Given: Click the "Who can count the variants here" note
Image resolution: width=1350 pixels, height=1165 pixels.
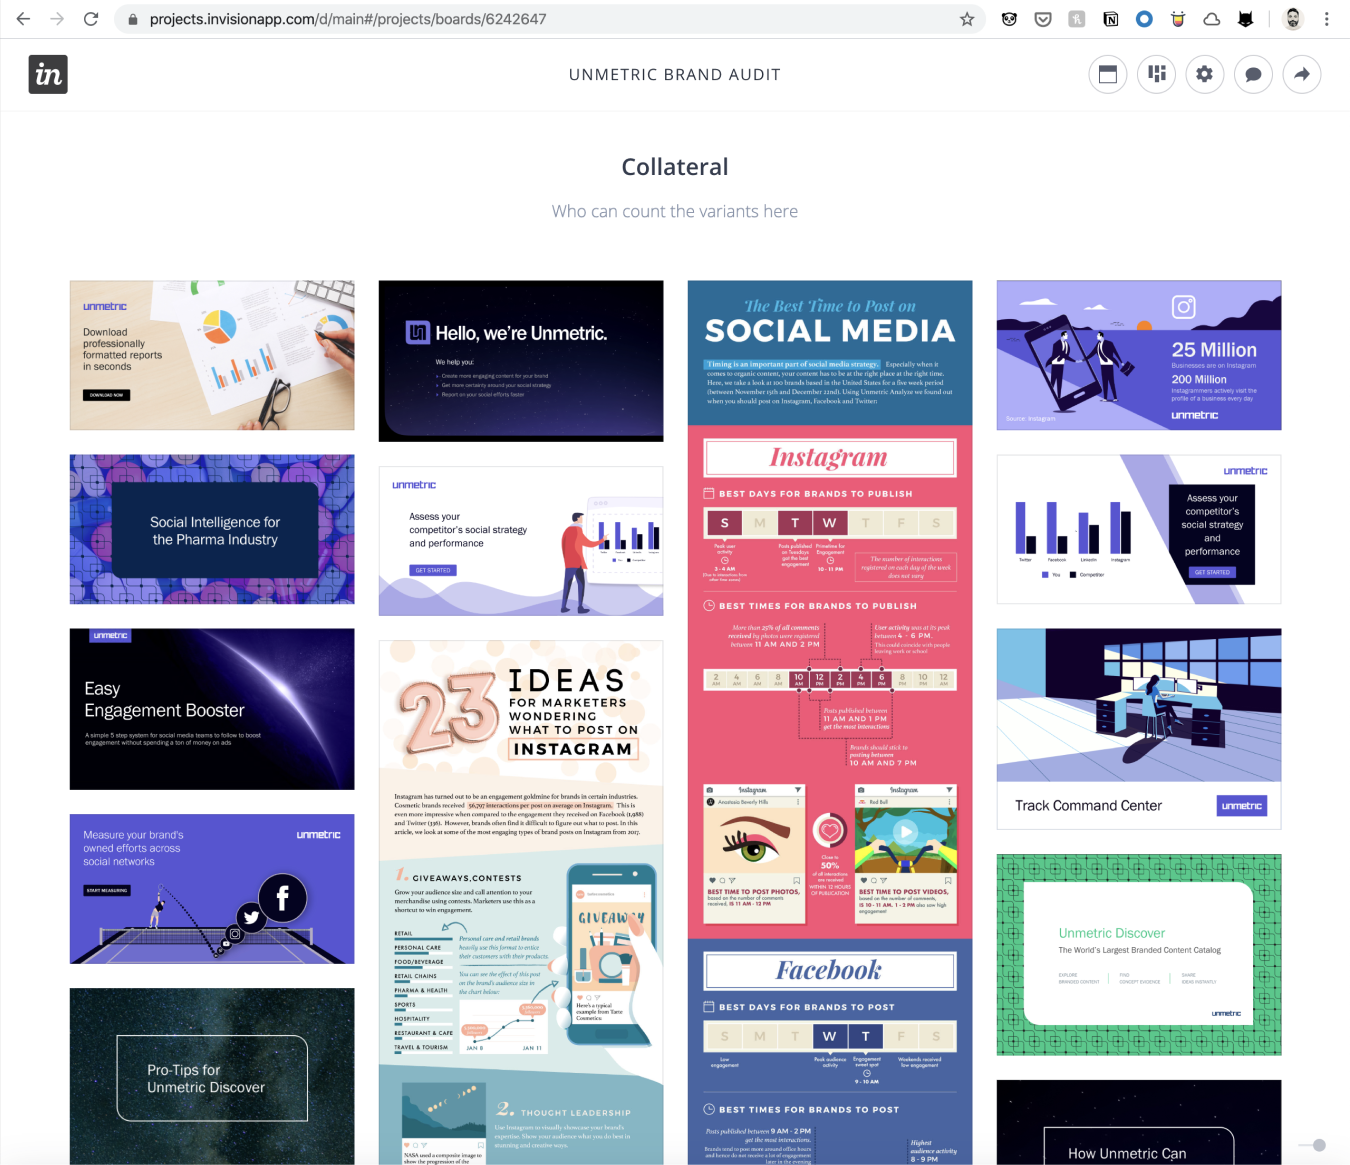Looking at the screenshot, I should click(675, 211).
